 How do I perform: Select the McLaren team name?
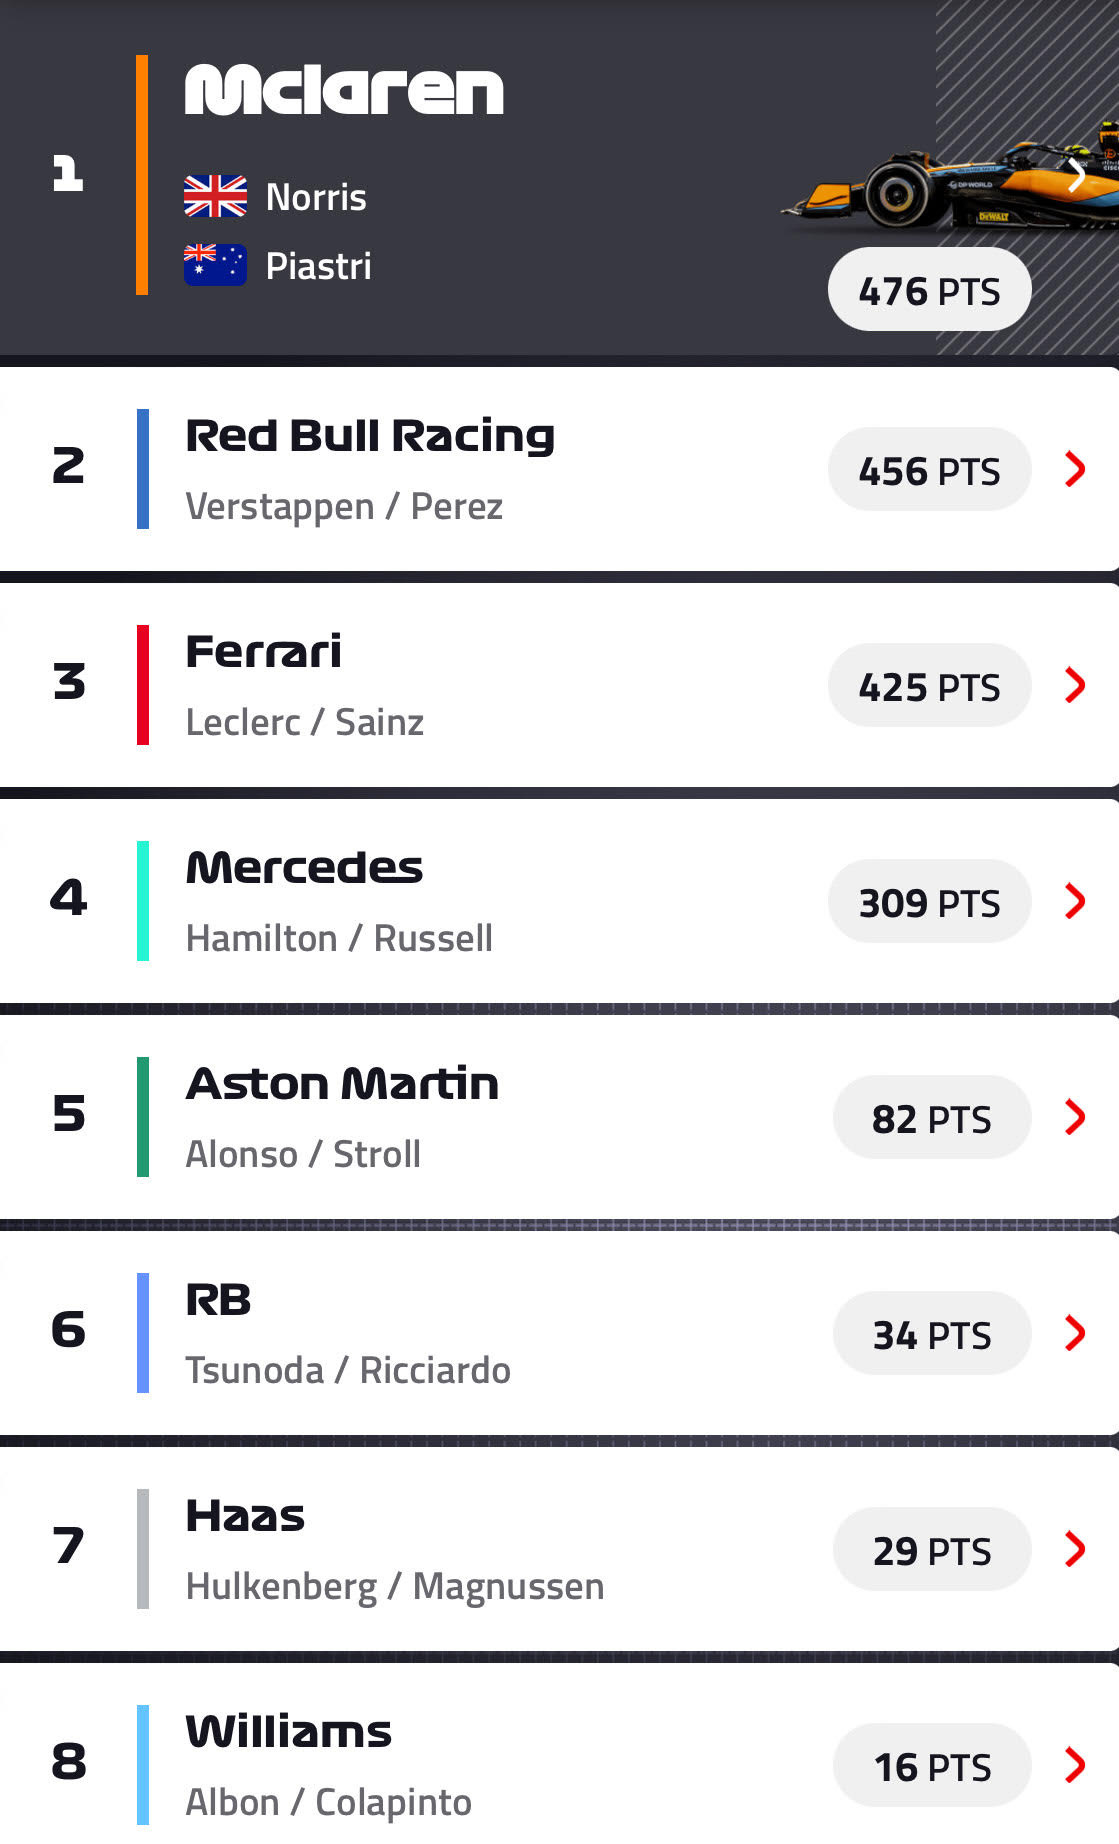[344, 90]
